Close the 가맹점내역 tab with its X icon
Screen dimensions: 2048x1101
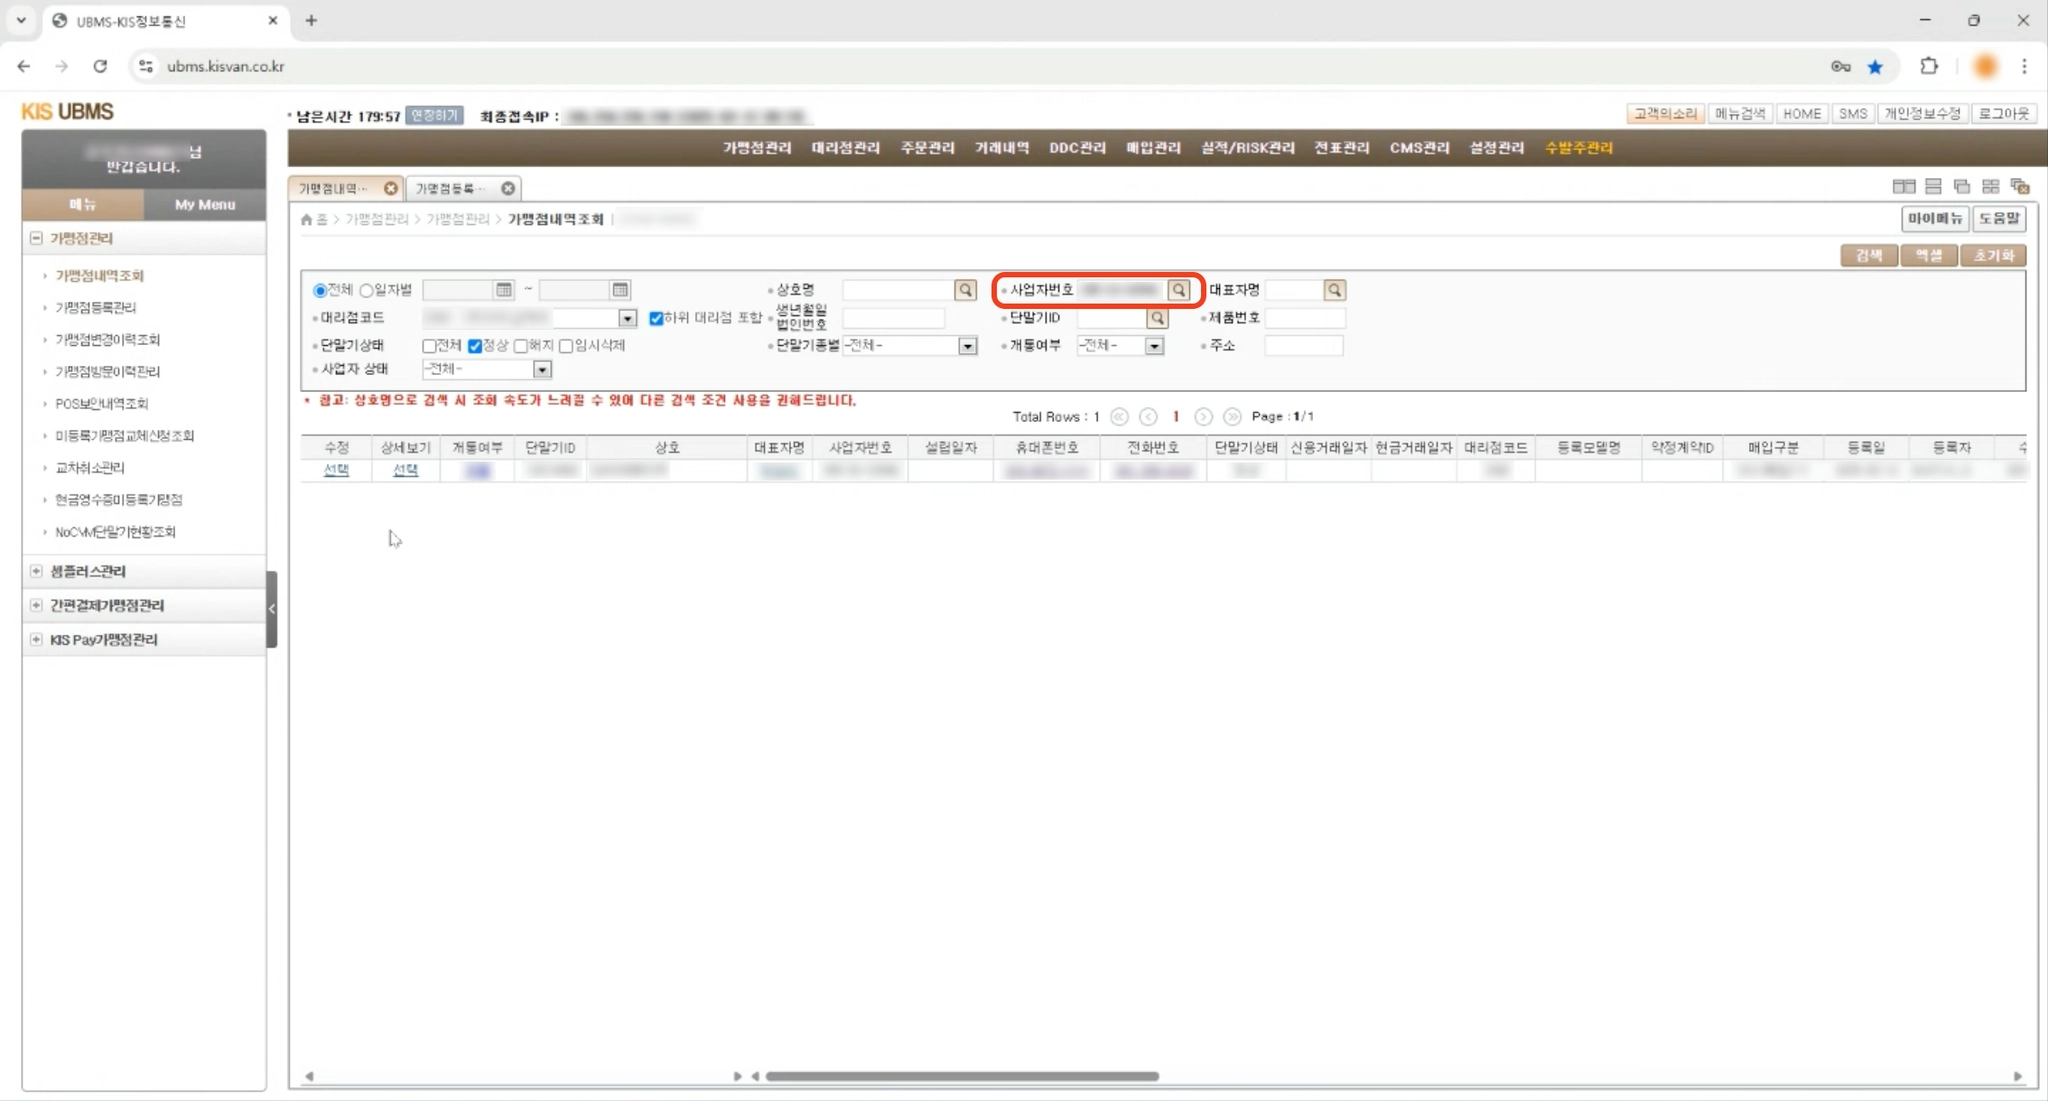[391, 188]
